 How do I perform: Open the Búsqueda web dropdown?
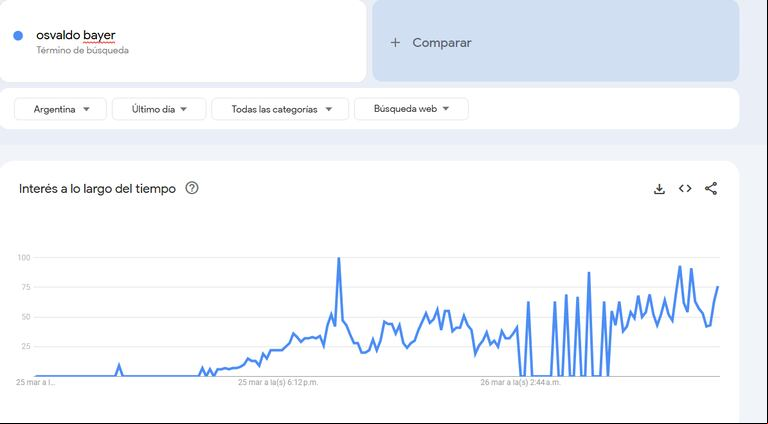[x=411, y=109]
